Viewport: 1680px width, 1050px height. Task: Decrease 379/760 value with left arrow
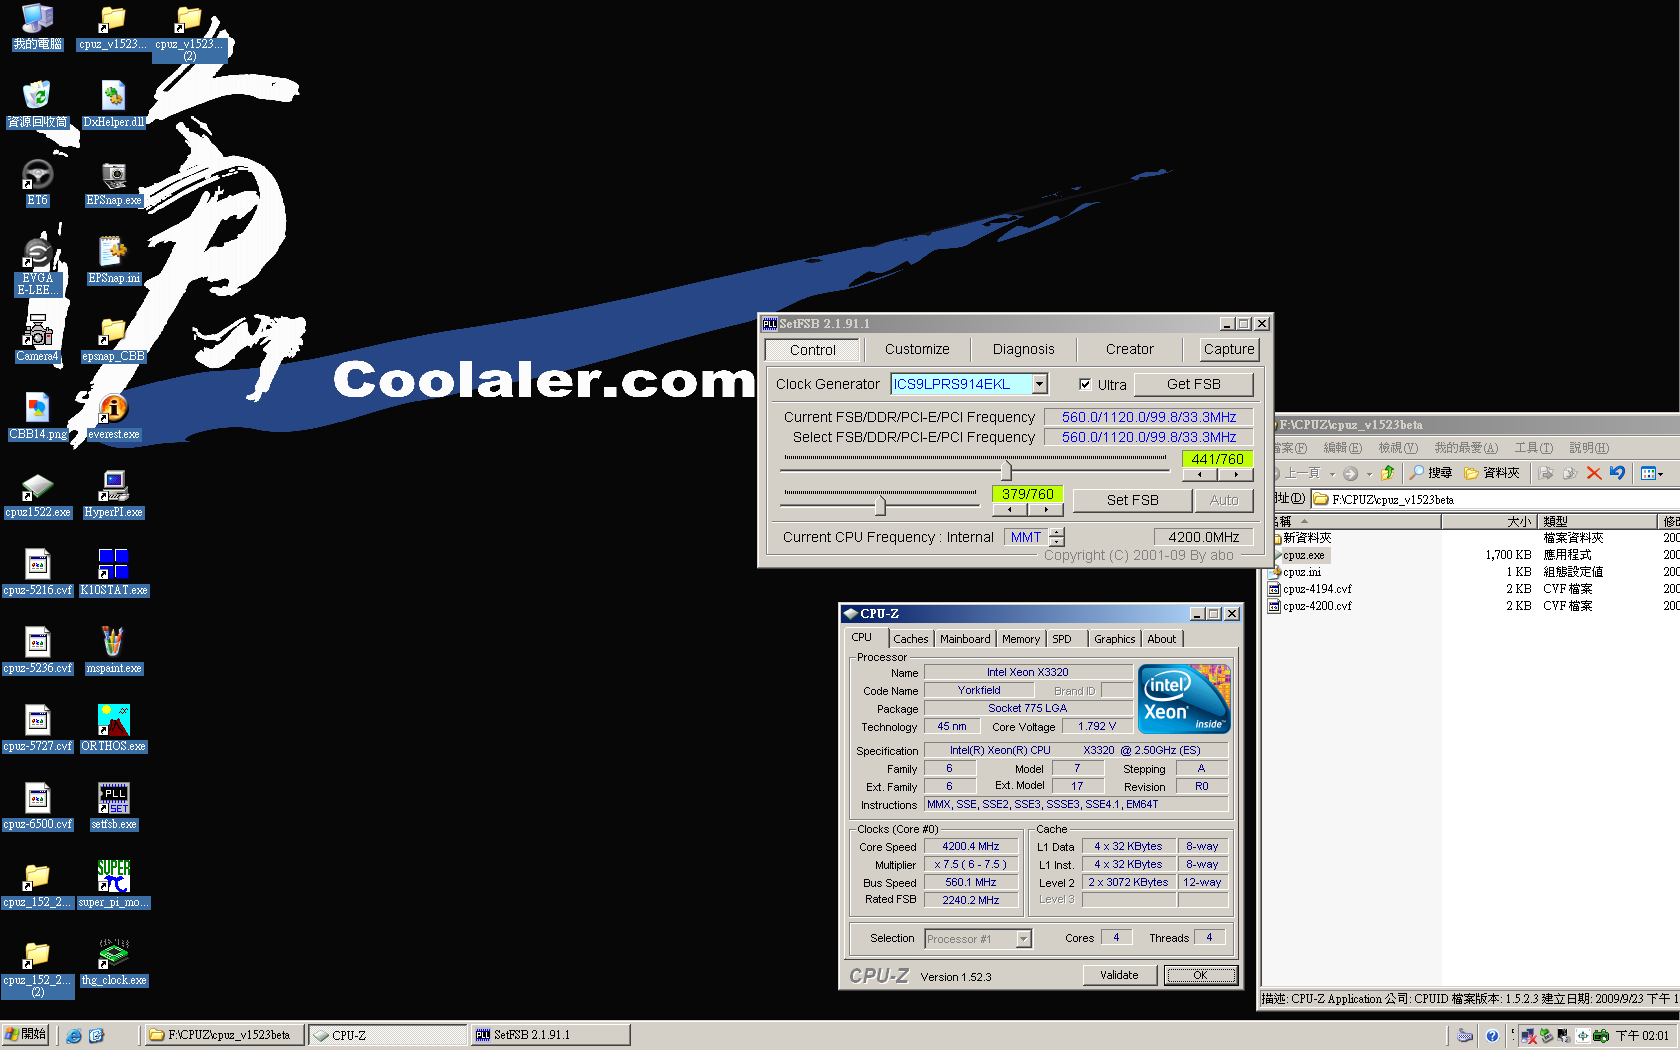pos(1010,509)
